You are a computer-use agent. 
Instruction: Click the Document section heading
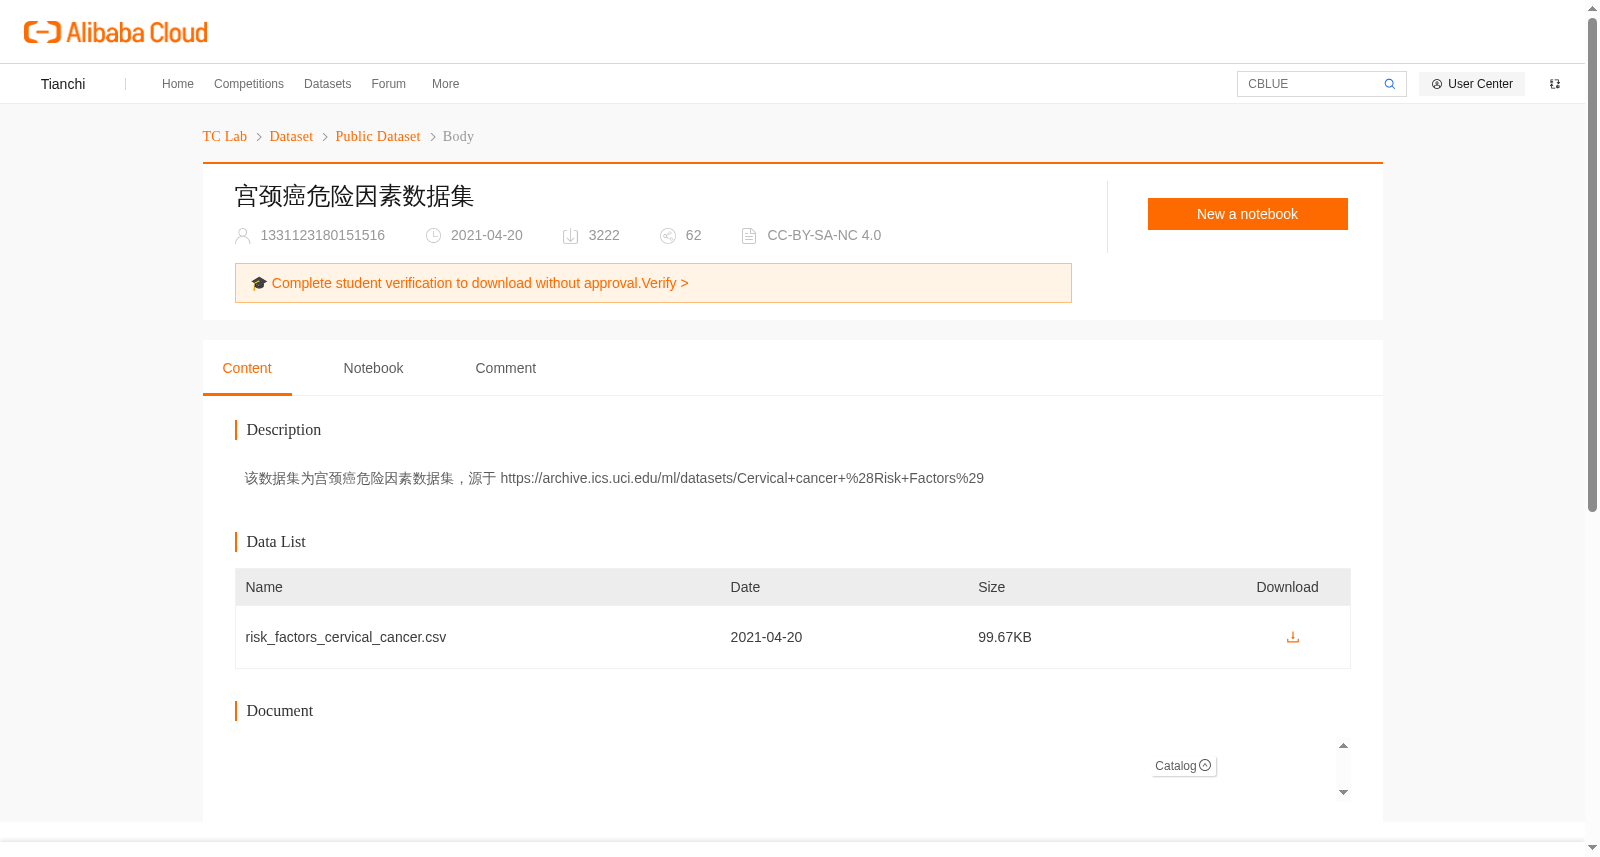280,711
